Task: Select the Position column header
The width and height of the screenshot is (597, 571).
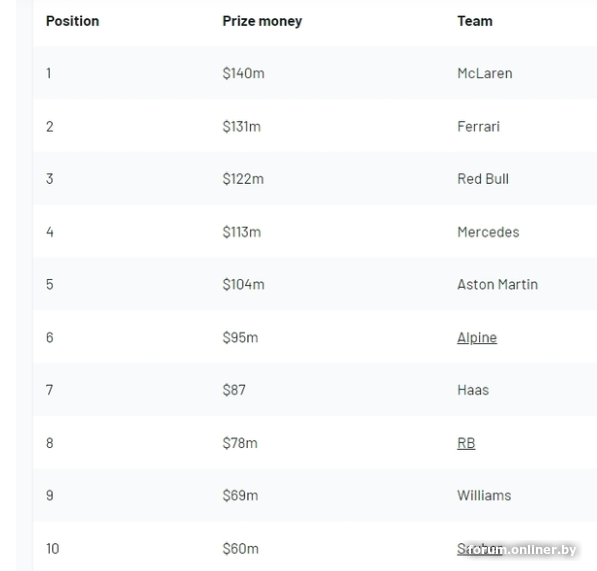Action: tap(72, 21)
